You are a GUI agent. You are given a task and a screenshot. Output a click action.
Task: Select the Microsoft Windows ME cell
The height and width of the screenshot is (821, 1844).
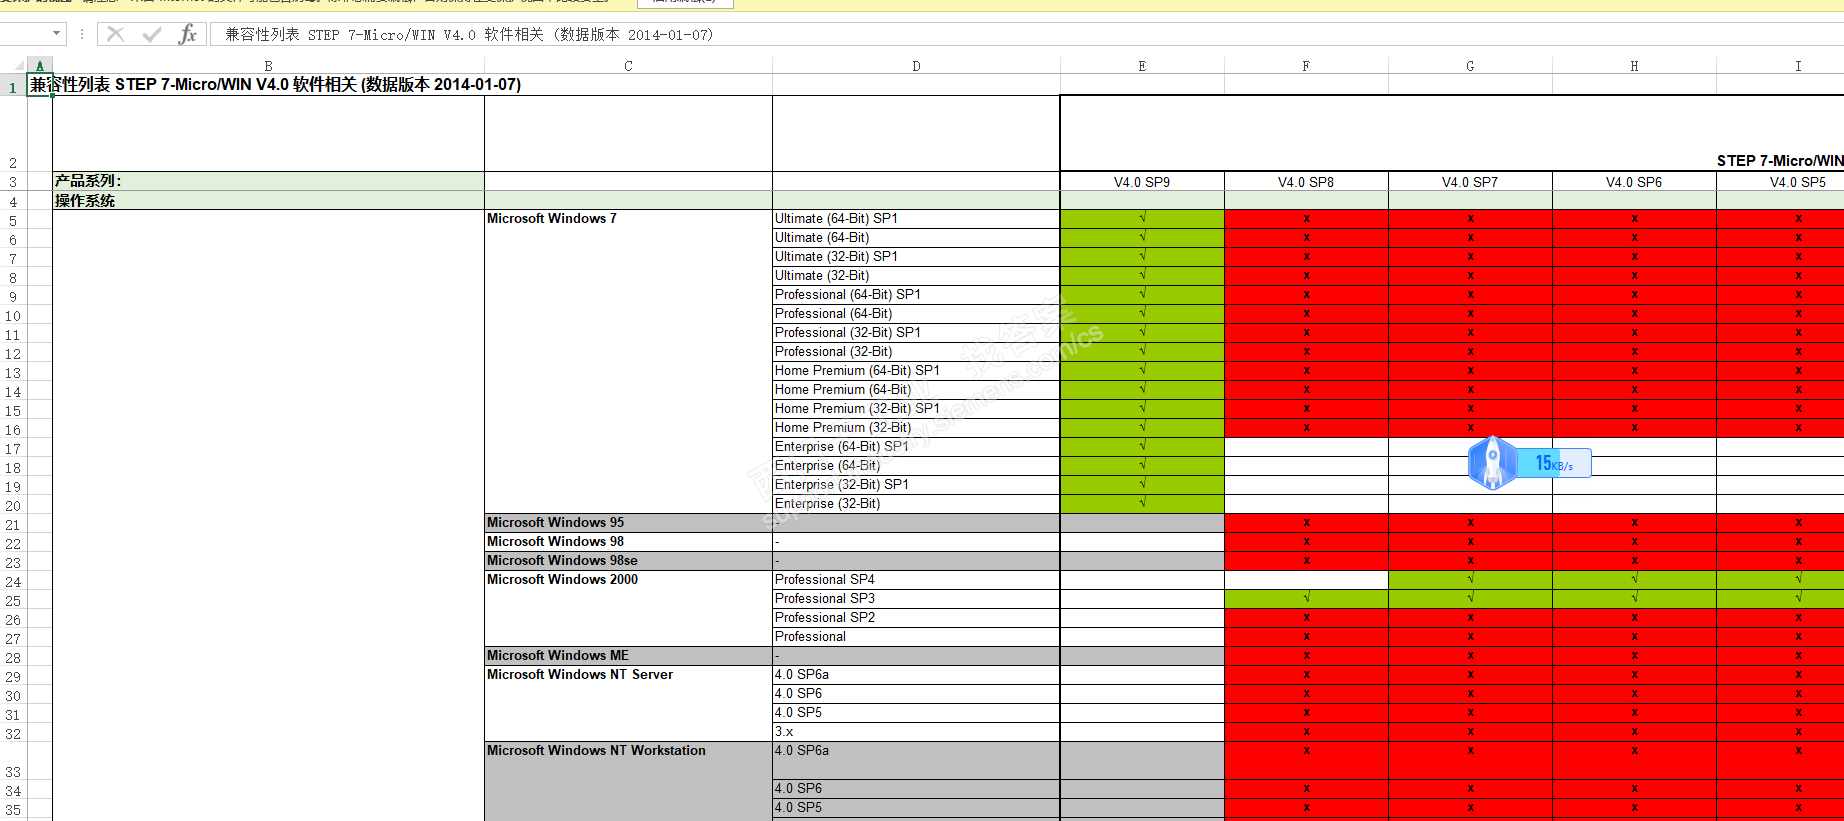pyautogui.click(x=628, y=656)
